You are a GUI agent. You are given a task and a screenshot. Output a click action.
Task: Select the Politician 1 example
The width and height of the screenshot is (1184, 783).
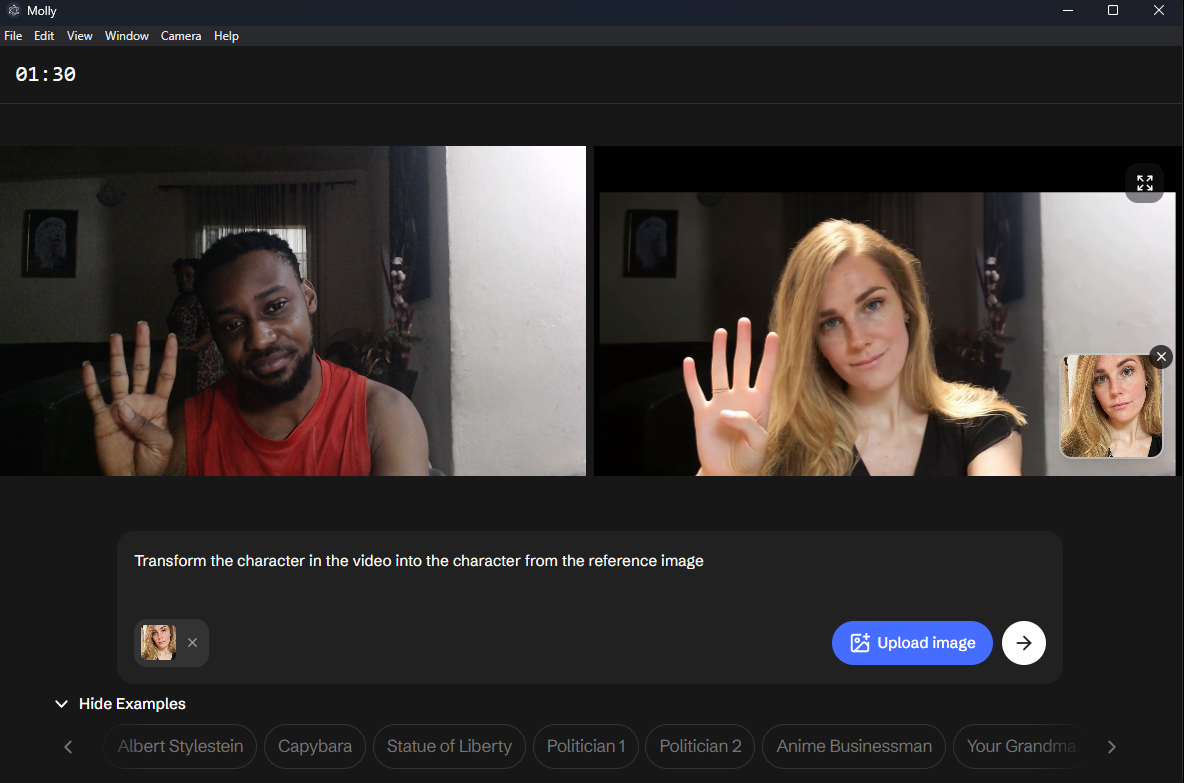coord(586,746)
